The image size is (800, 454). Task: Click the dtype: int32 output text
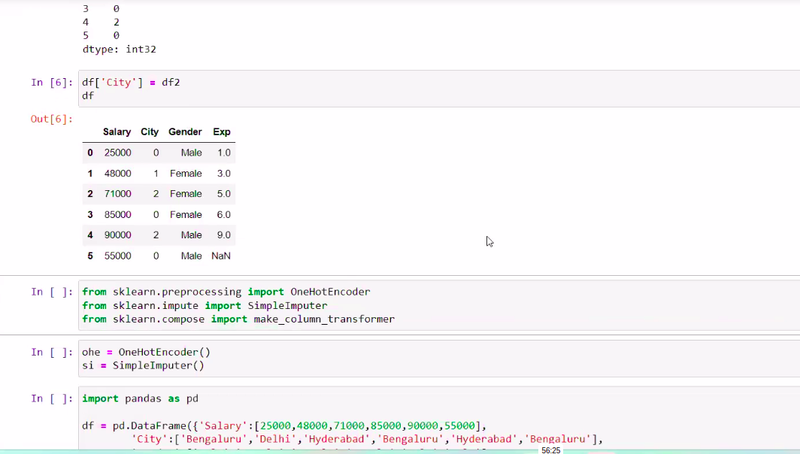click(x=119, y=49)
